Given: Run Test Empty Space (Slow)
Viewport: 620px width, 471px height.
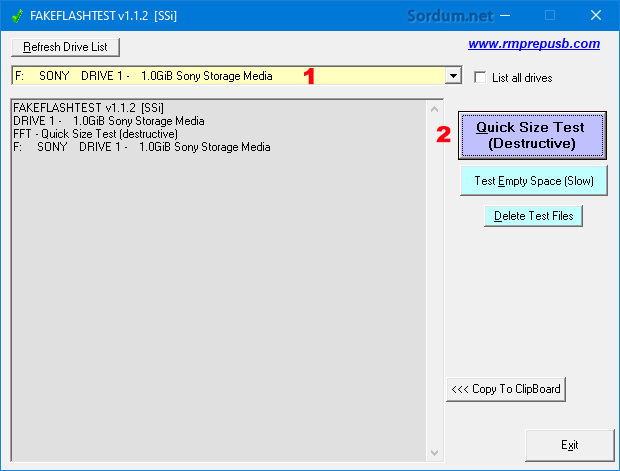Looking at the screenshot, I should point(533,181).
